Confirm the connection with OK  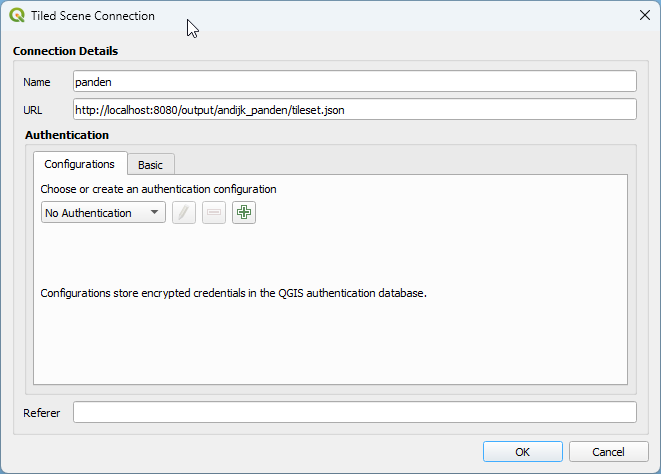click(x=522, y=452)
